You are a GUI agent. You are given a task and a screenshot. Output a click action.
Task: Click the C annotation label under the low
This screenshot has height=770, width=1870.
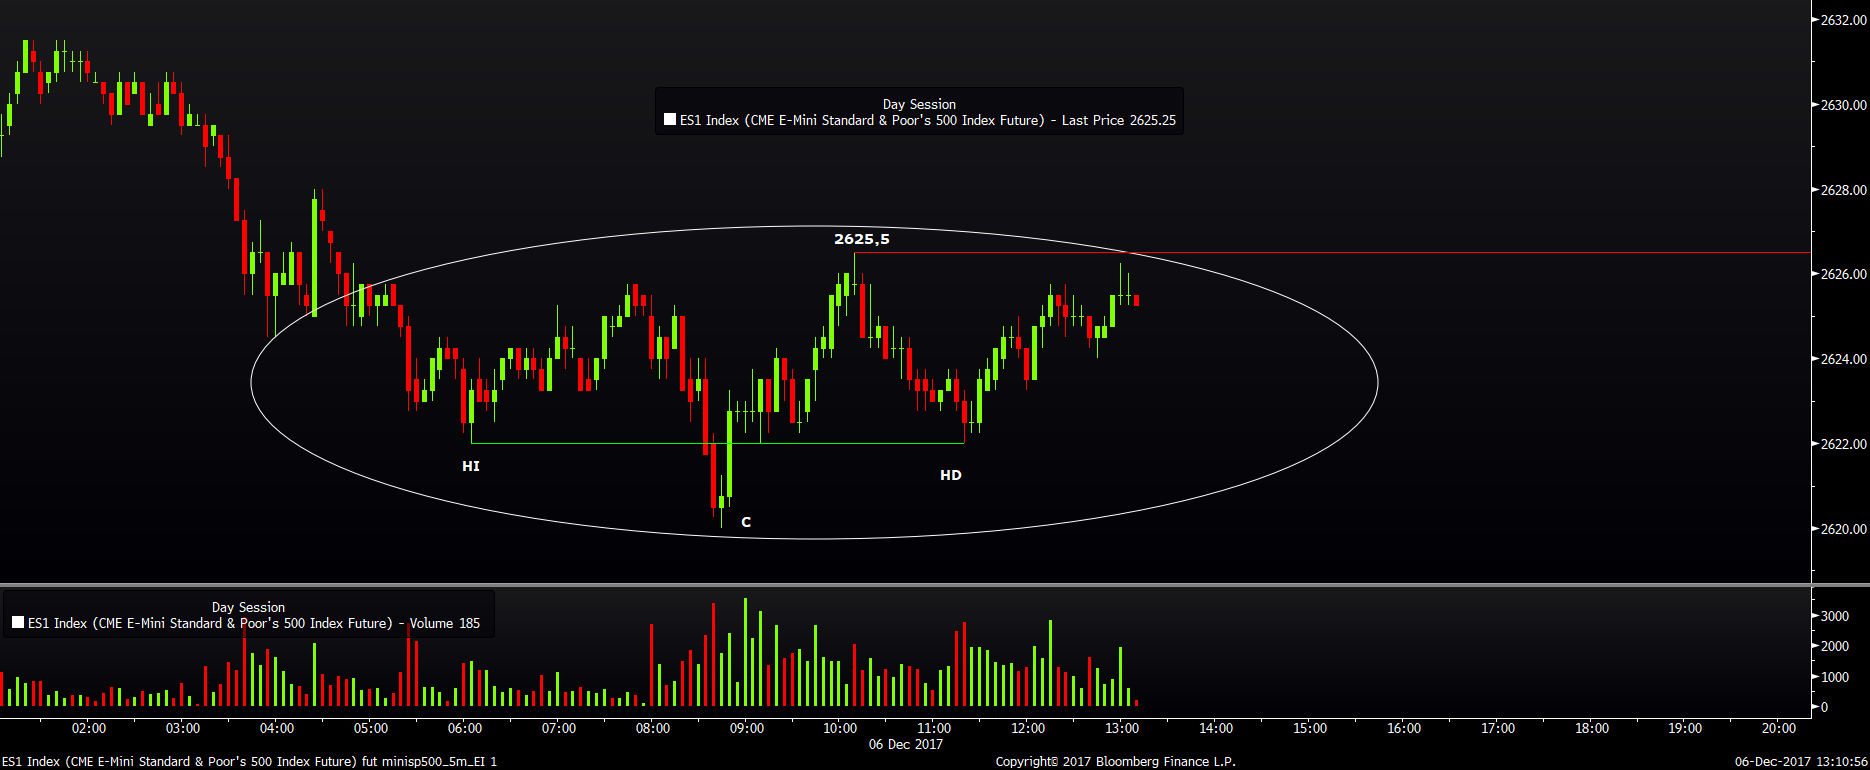click(746, 522)
